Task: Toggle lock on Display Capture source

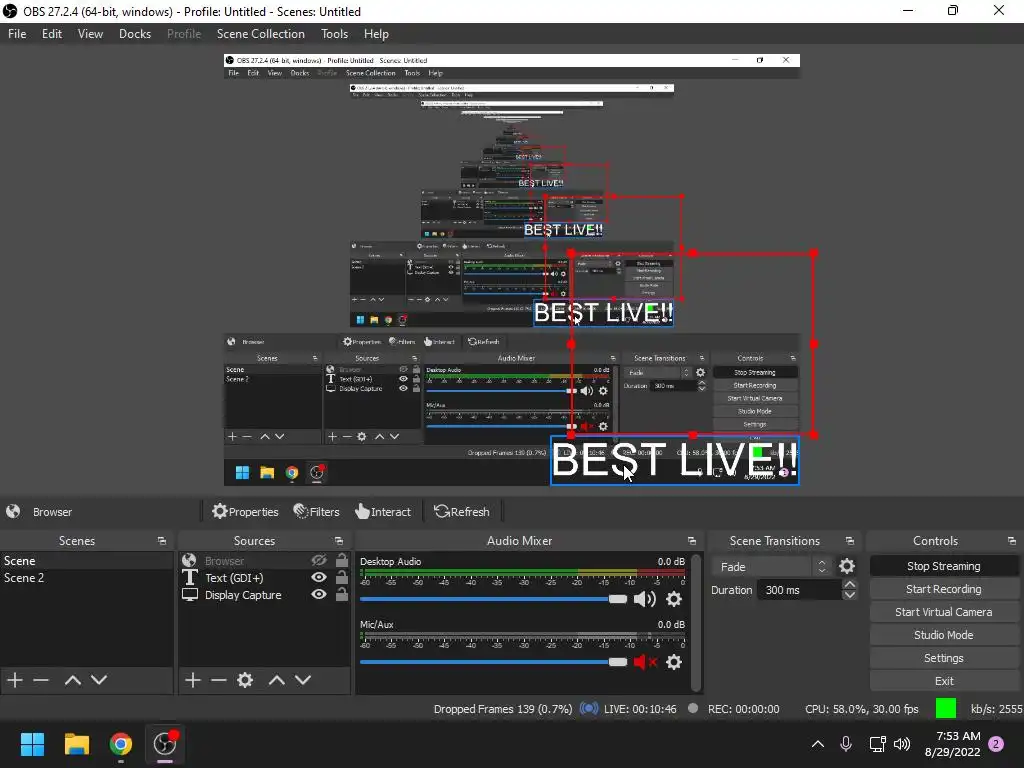Action: click(x=342, y=594)
